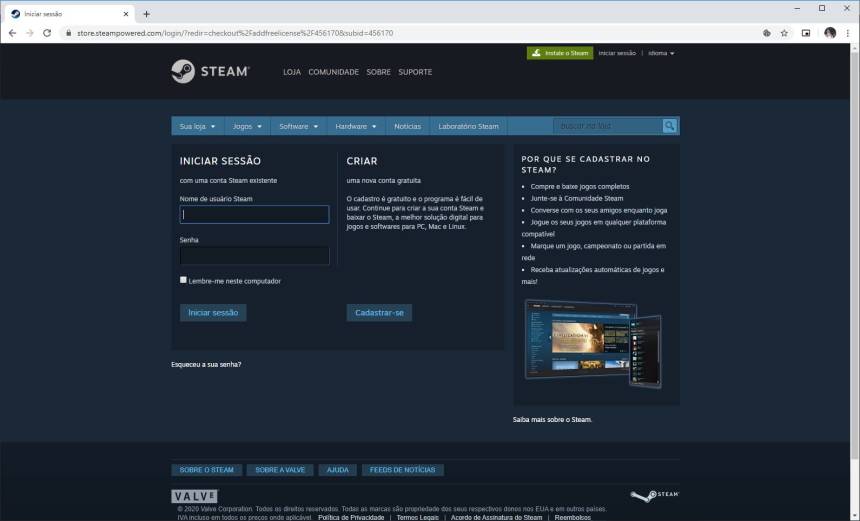This screenshot has height=521, width=860.
Task: Click the iniciar sessão link at top
Action: click(x=617, y=53)
